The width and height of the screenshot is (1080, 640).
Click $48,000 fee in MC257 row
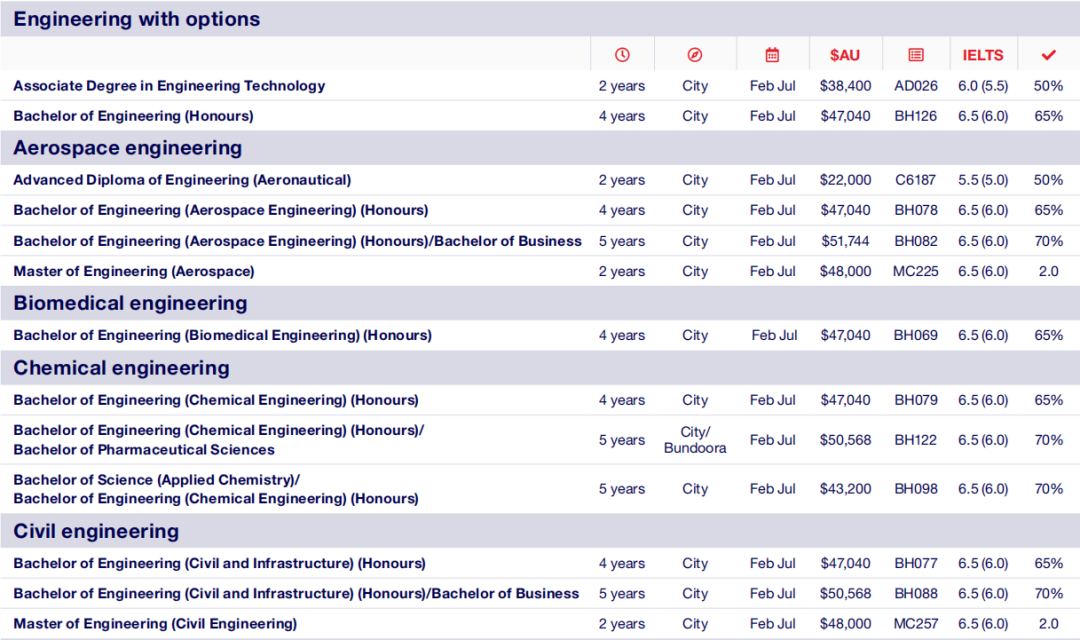pyautogui.click(x=845, y=624)
